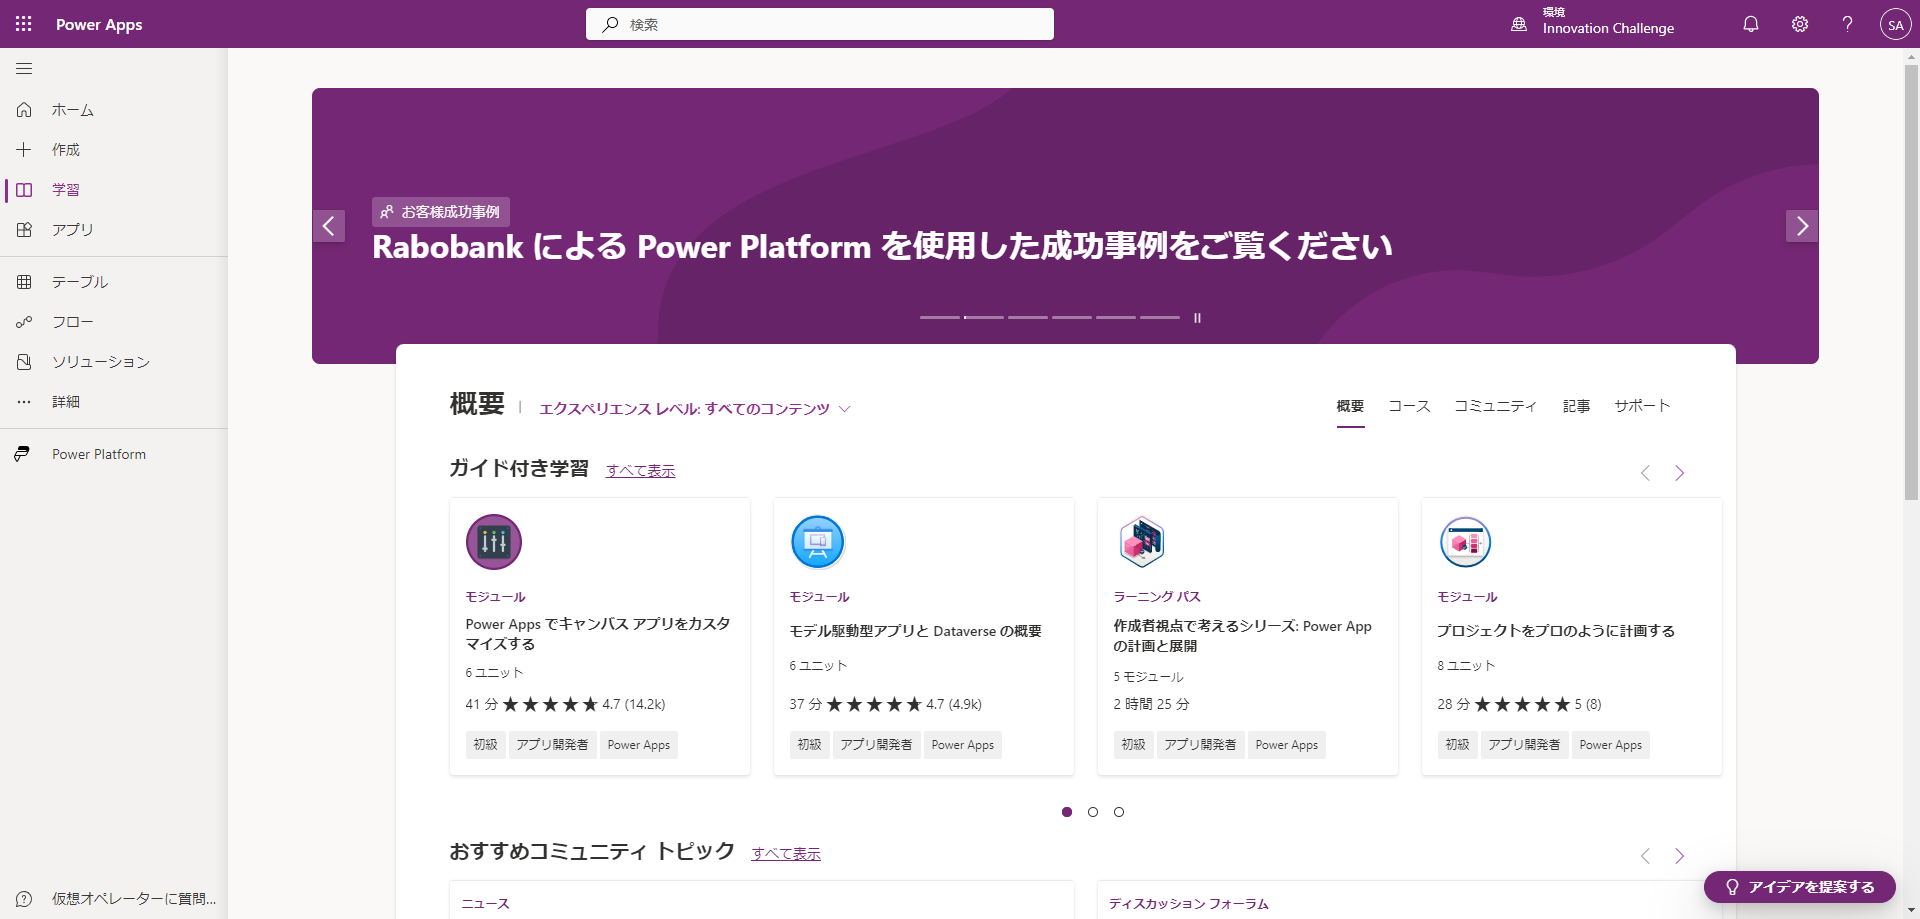Switch to the サポート tab

[1643, 407]
